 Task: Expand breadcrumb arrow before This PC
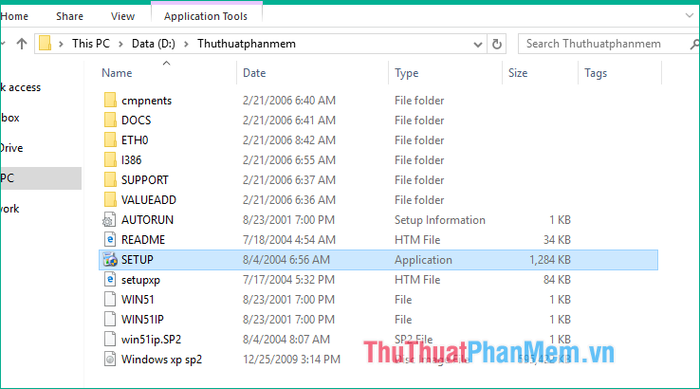pos(61,44)
